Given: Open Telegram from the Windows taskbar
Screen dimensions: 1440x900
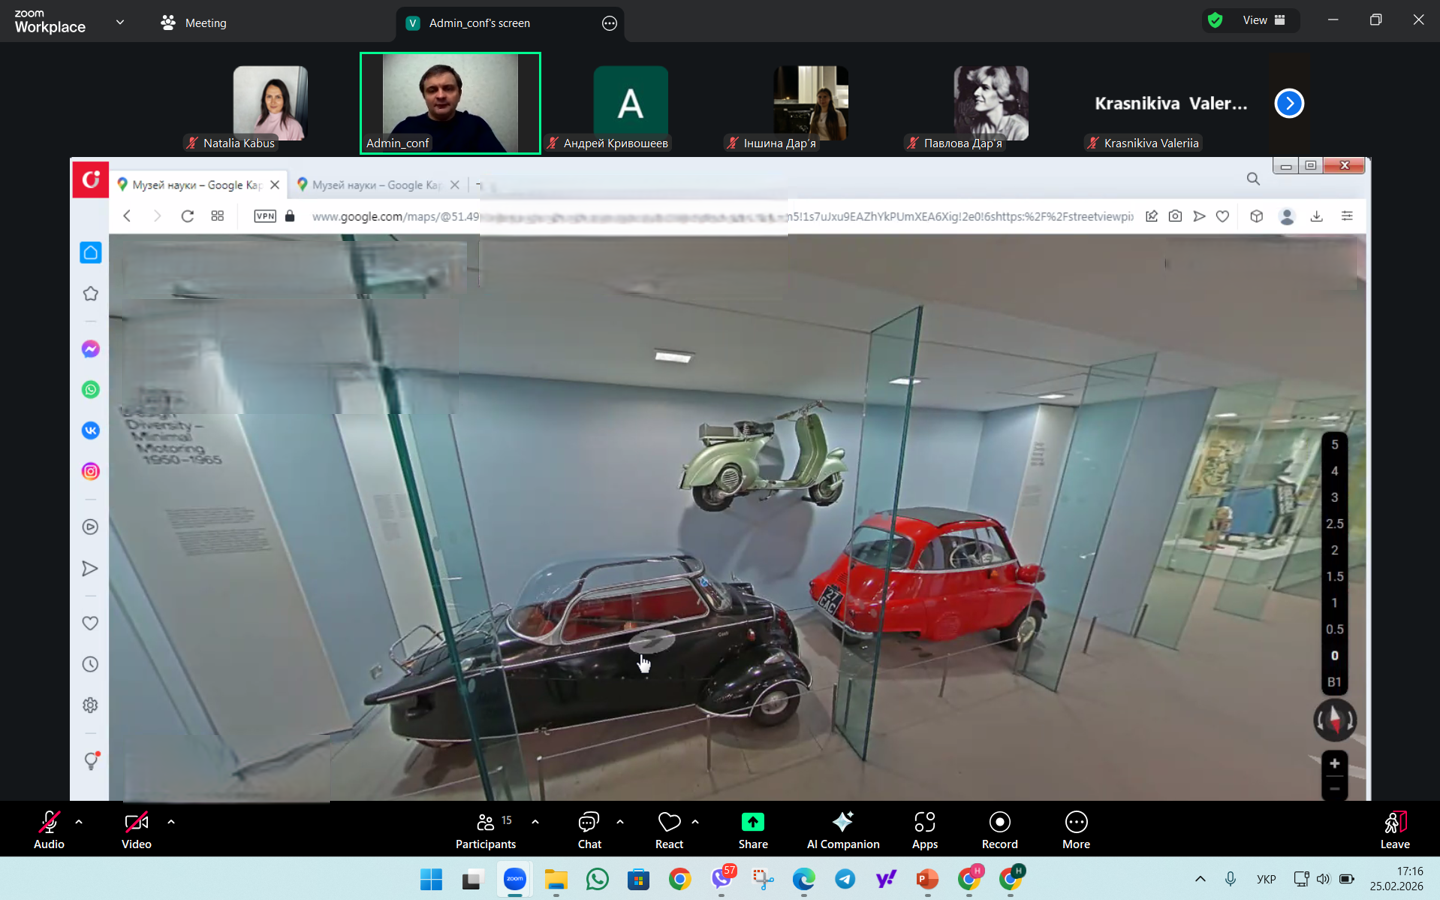Looking at the screenshot, I should pyautogui.click(x=844, y=879).
